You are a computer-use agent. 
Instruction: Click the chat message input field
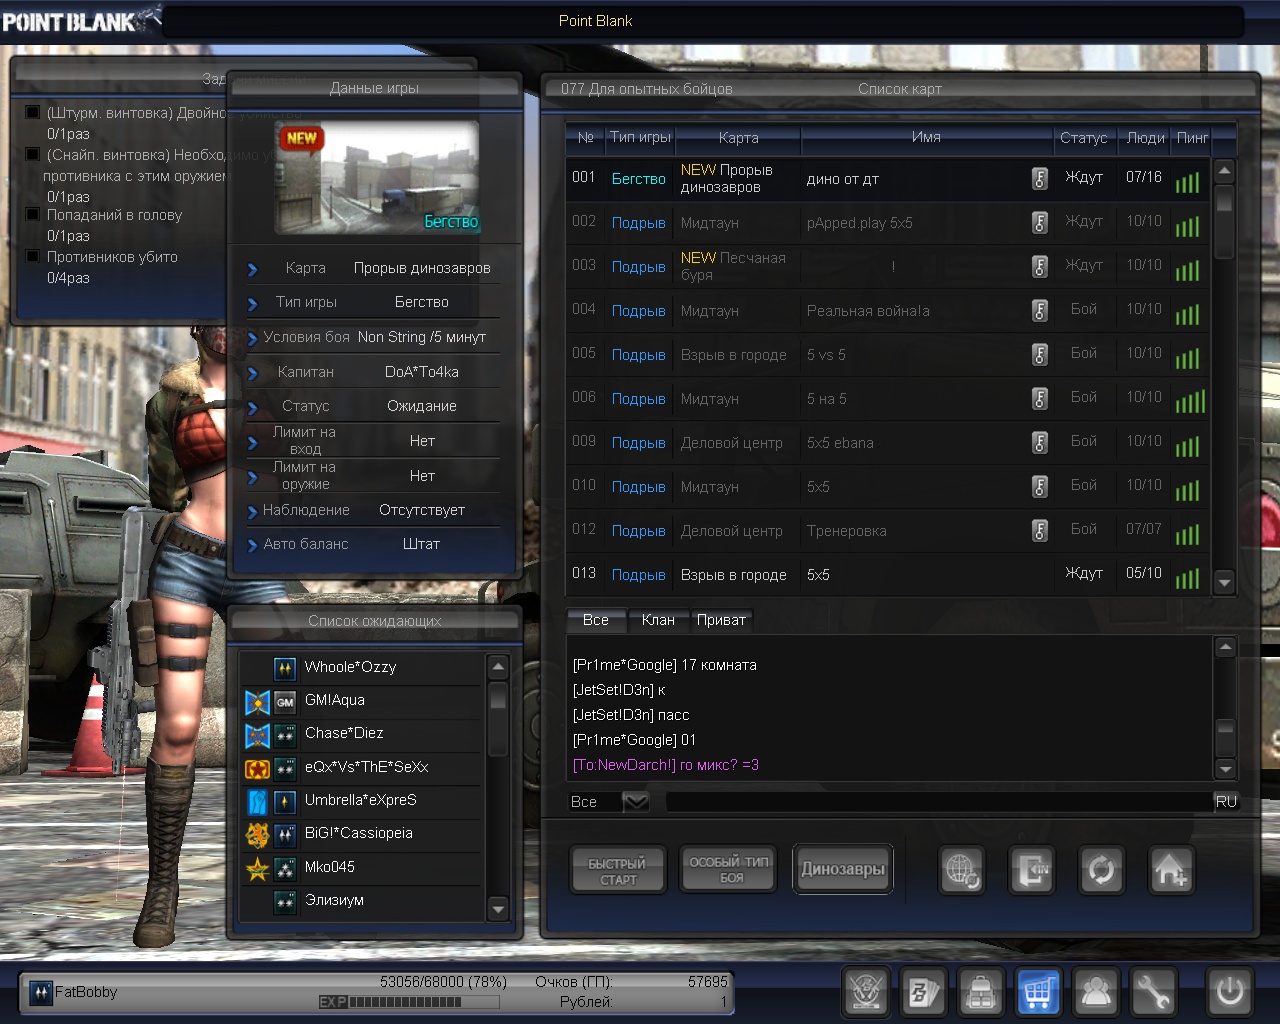[938, 802]
